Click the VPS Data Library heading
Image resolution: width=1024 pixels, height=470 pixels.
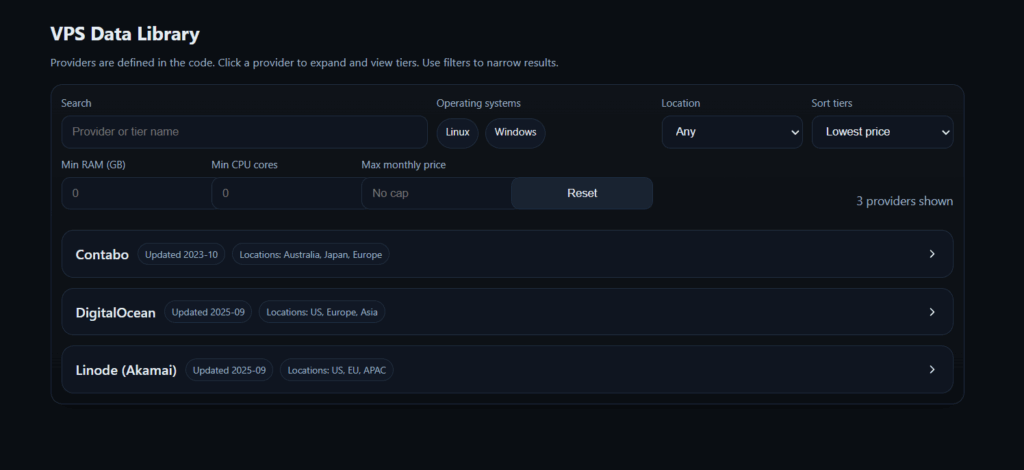125,34
